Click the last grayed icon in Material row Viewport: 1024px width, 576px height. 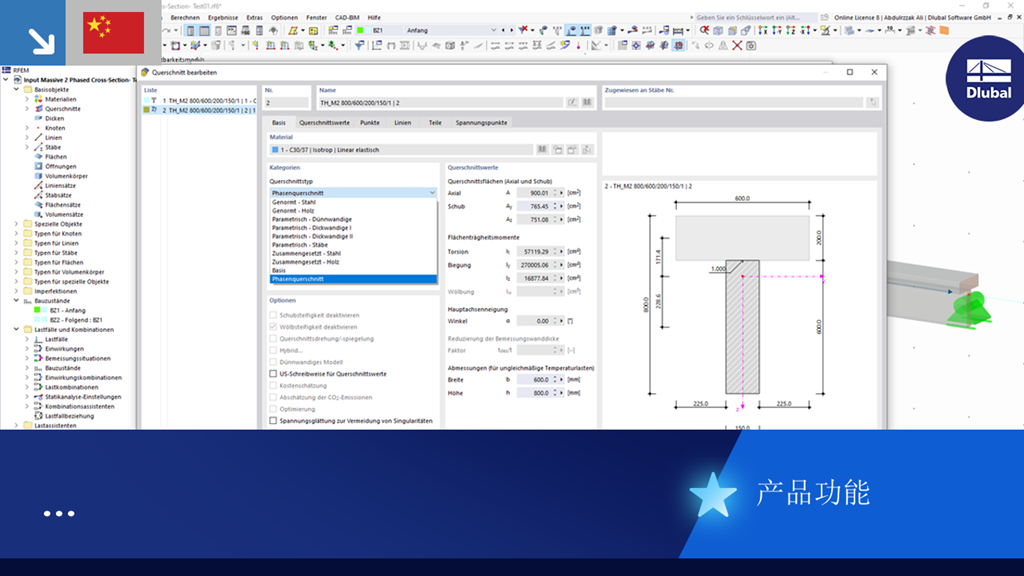coord(587,150)
